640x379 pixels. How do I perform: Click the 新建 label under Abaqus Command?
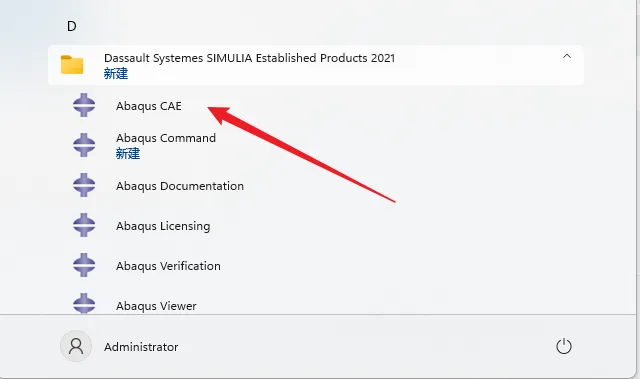(x=128, y=154)
